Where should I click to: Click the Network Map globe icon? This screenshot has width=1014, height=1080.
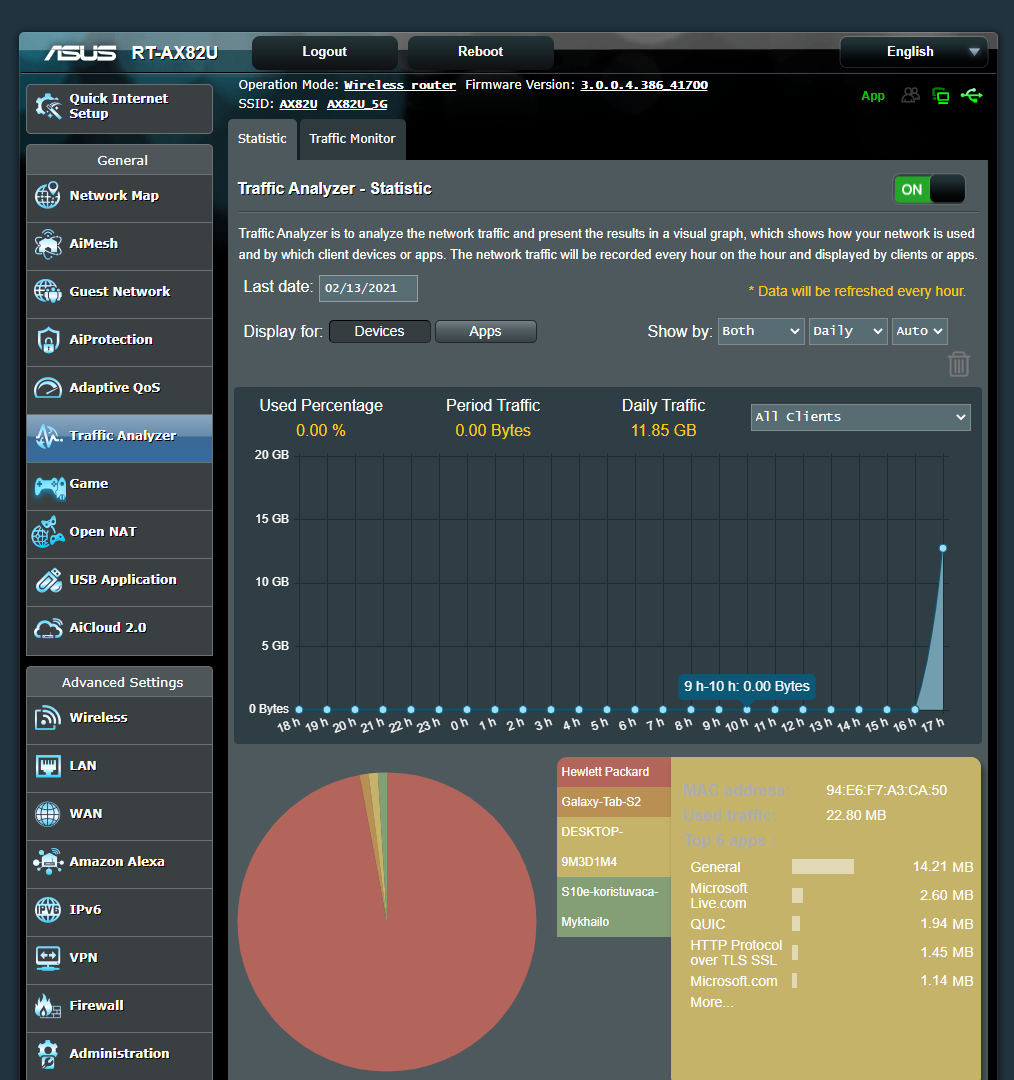(48, 196)
